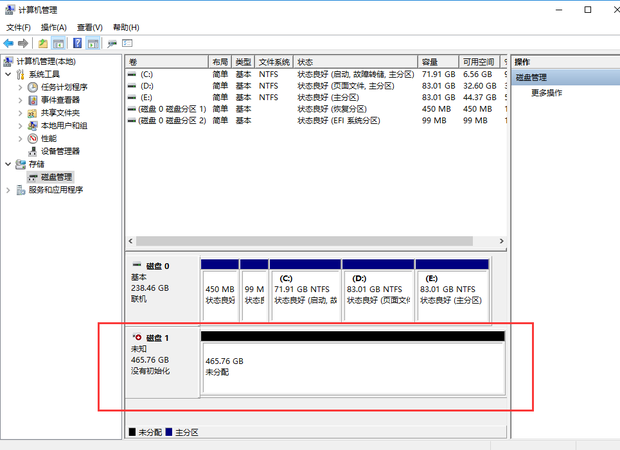Click More Actions (更多操作) in actions pane
This screenshot has height=450, width=620.
click(546, 93)
